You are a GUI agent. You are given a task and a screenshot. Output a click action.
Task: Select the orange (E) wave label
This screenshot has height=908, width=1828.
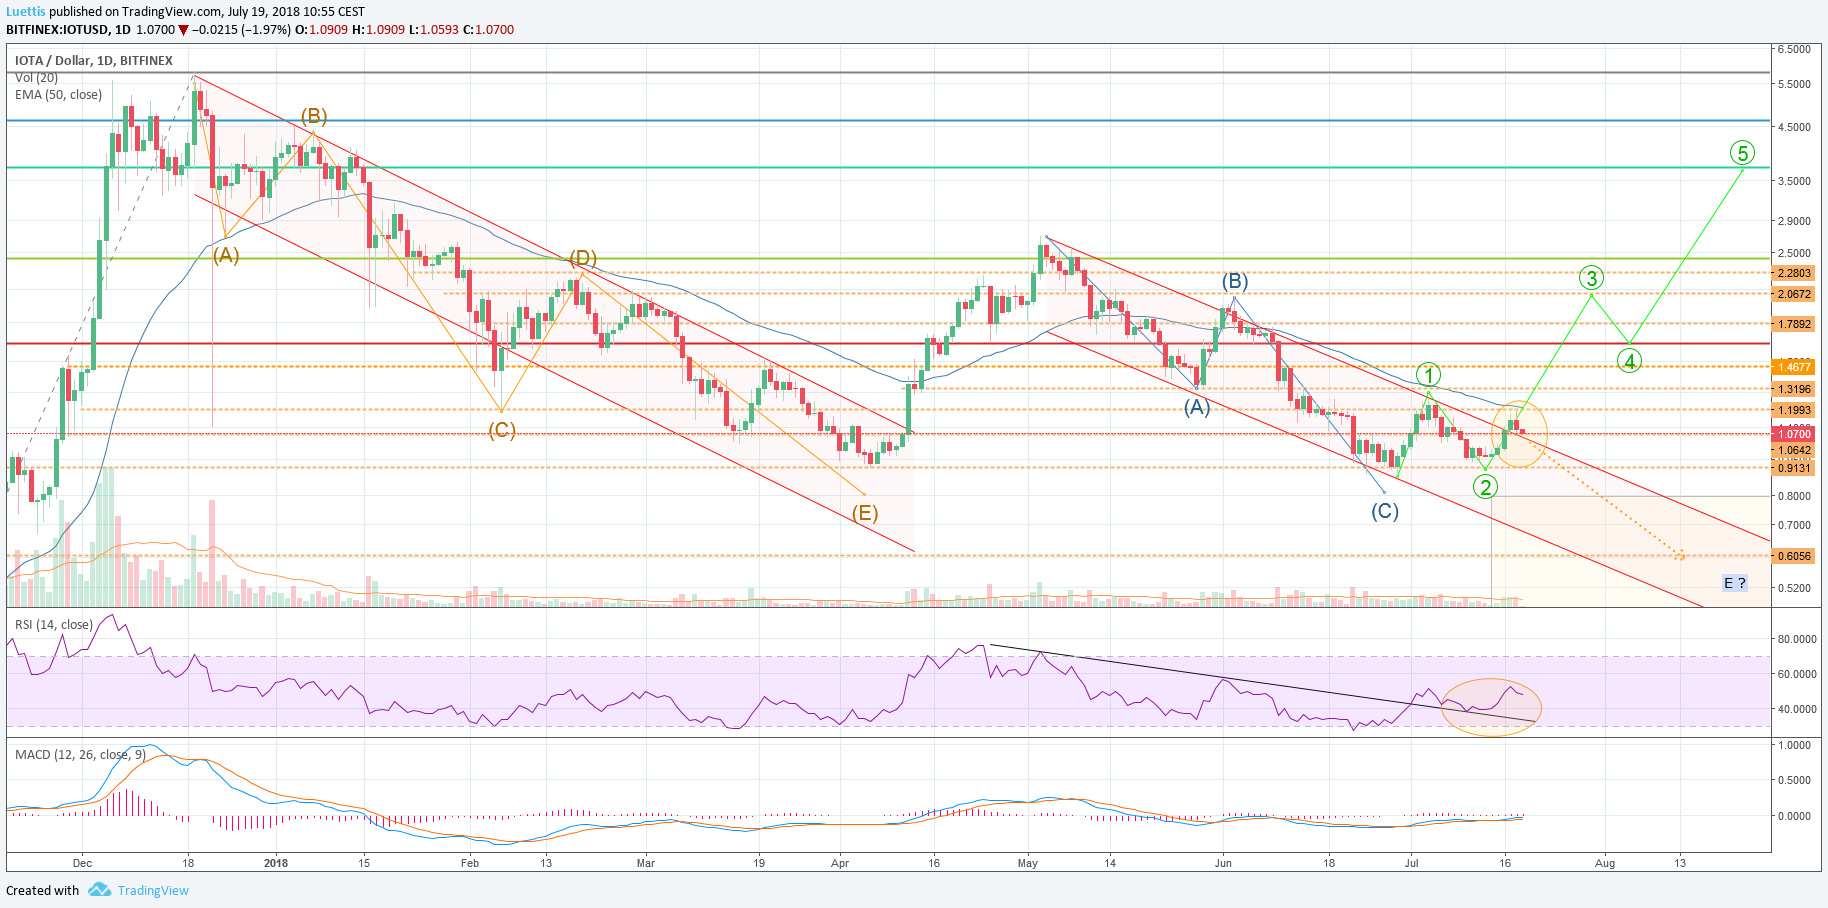coord(865,513)
